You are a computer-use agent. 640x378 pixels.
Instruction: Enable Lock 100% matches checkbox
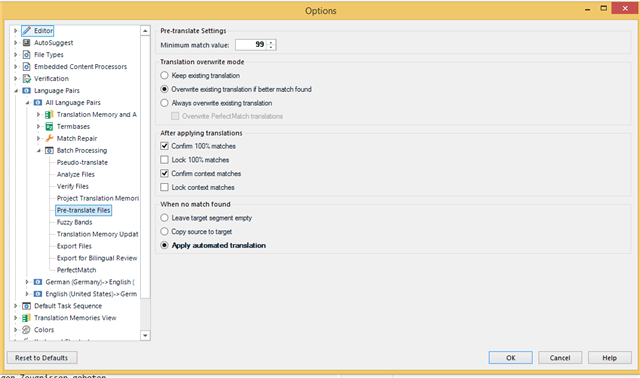tap(164, 160)
